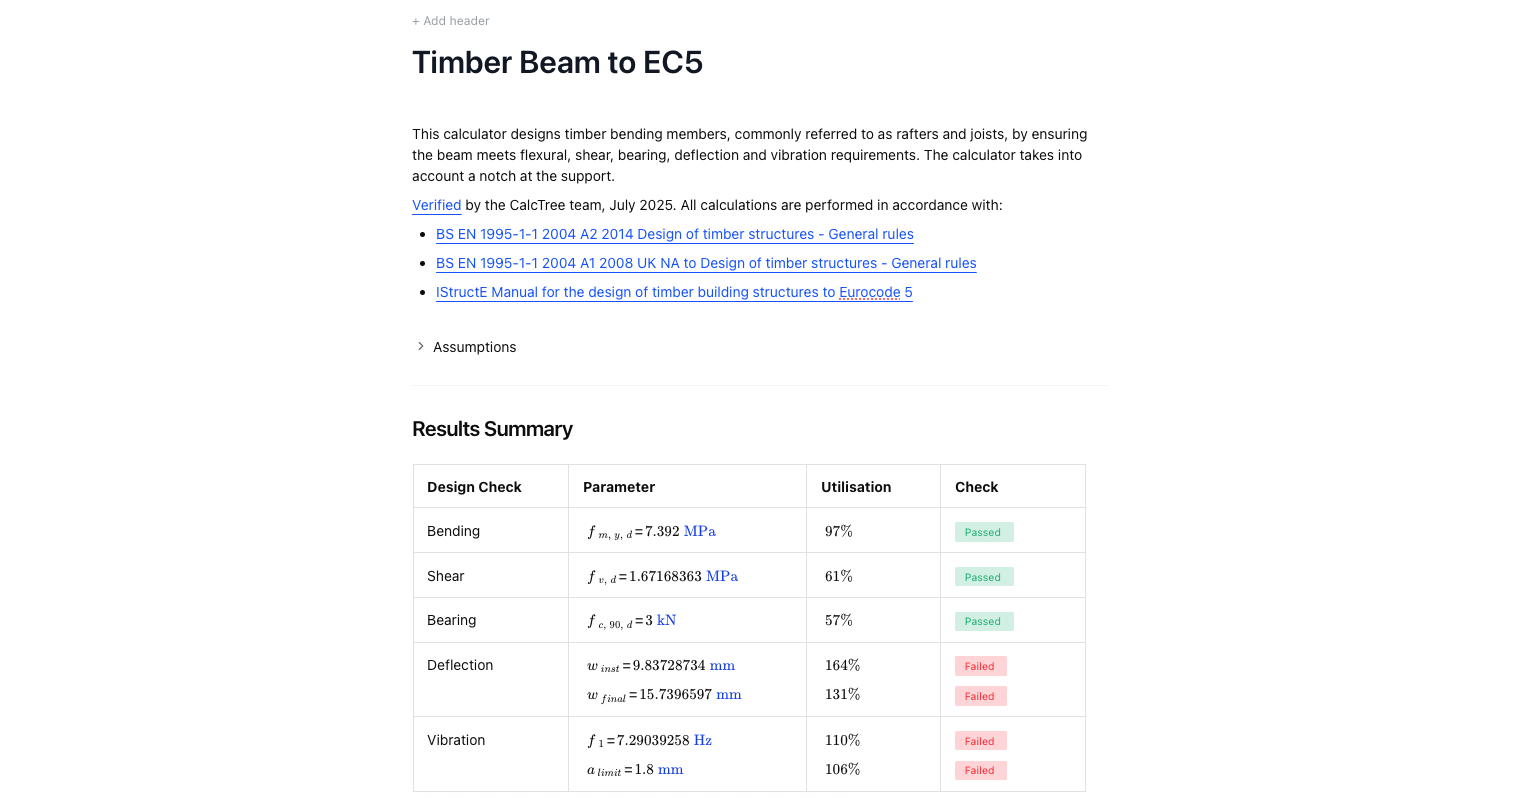This screenshot has width=1520, height=798.
Task: Open the IStructE Manual for timber design link
Action: click(x=673, y=292)
